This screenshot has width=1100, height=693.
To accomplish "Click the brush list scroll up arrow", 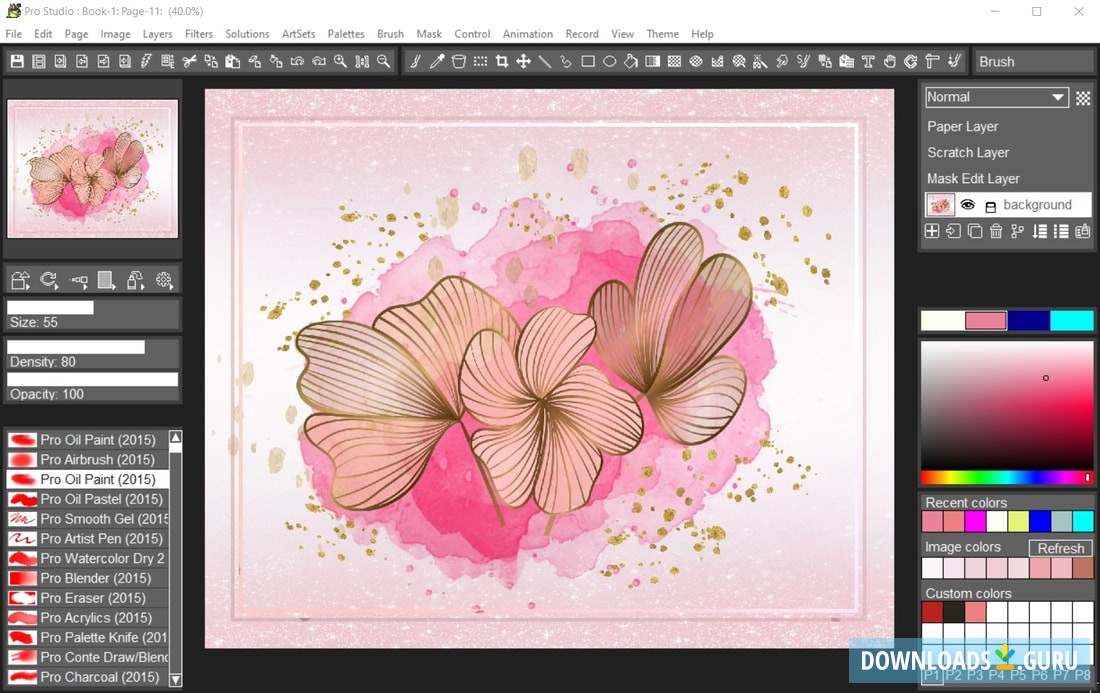I will 175,437.
